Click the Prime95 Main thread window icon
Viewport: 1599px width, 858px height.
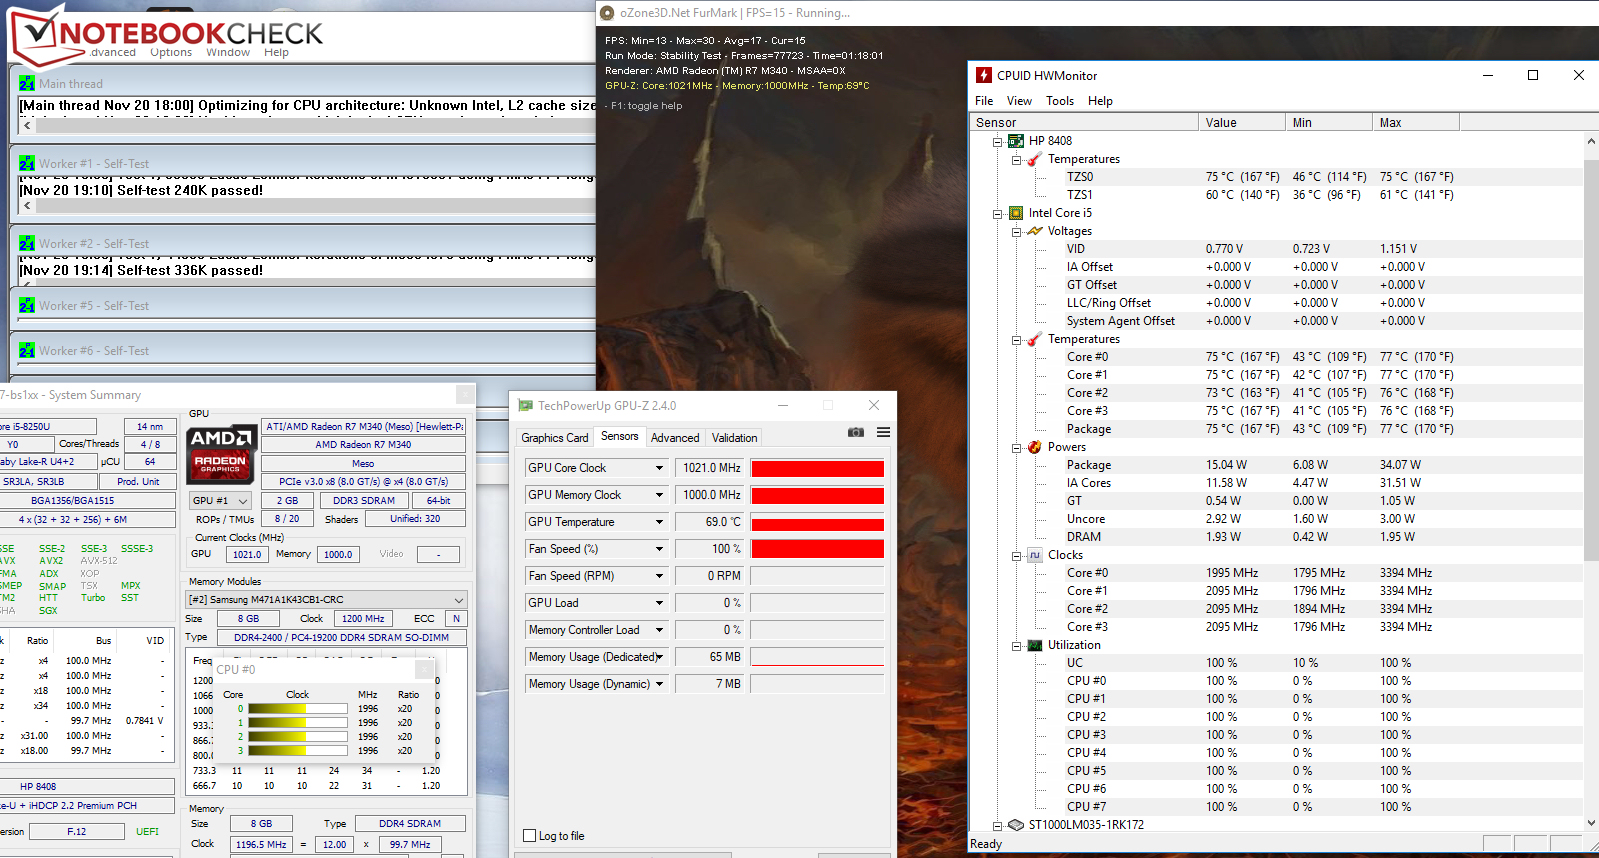click(27, 84)
